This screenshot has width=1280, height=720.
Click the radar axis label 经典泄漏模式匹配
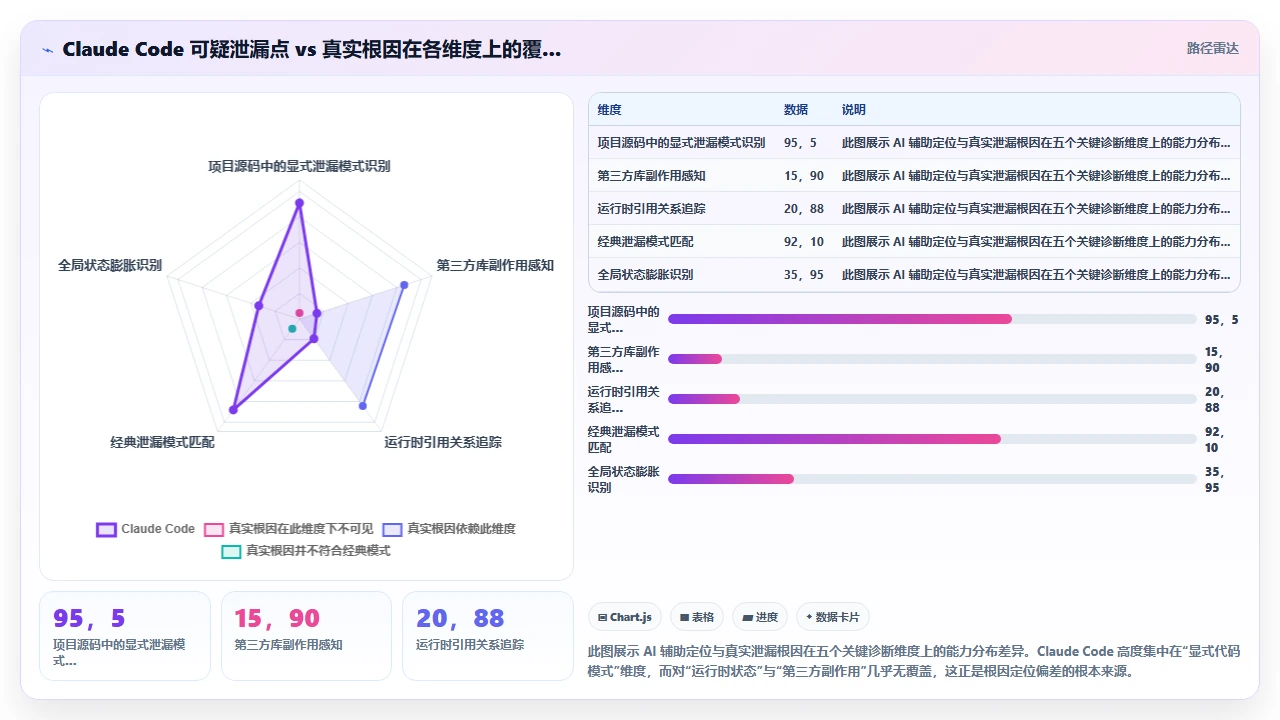pyautogui.click(x=162, y=442)
